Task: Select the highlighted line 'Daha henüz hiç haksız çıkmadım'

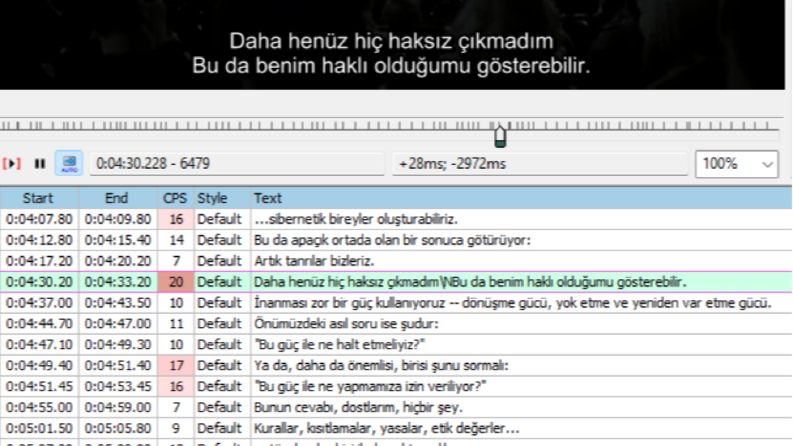Action: click(x=396, y=282)
